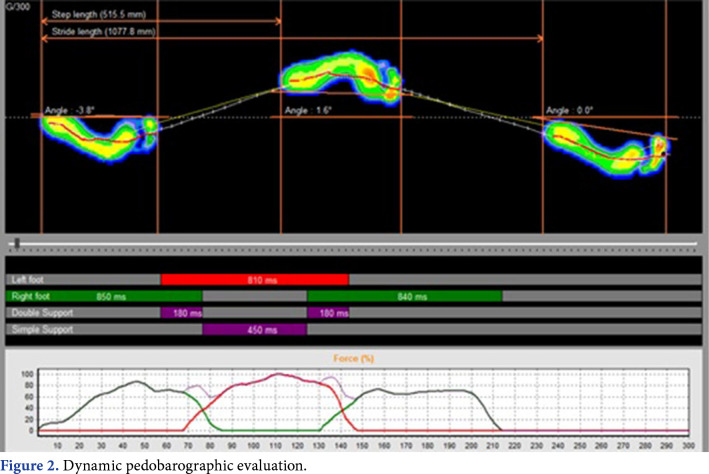Select the red Left foot 810 ms bar
Image resolution: width=709 pixels, height=474 pixels.
(255, 280)
